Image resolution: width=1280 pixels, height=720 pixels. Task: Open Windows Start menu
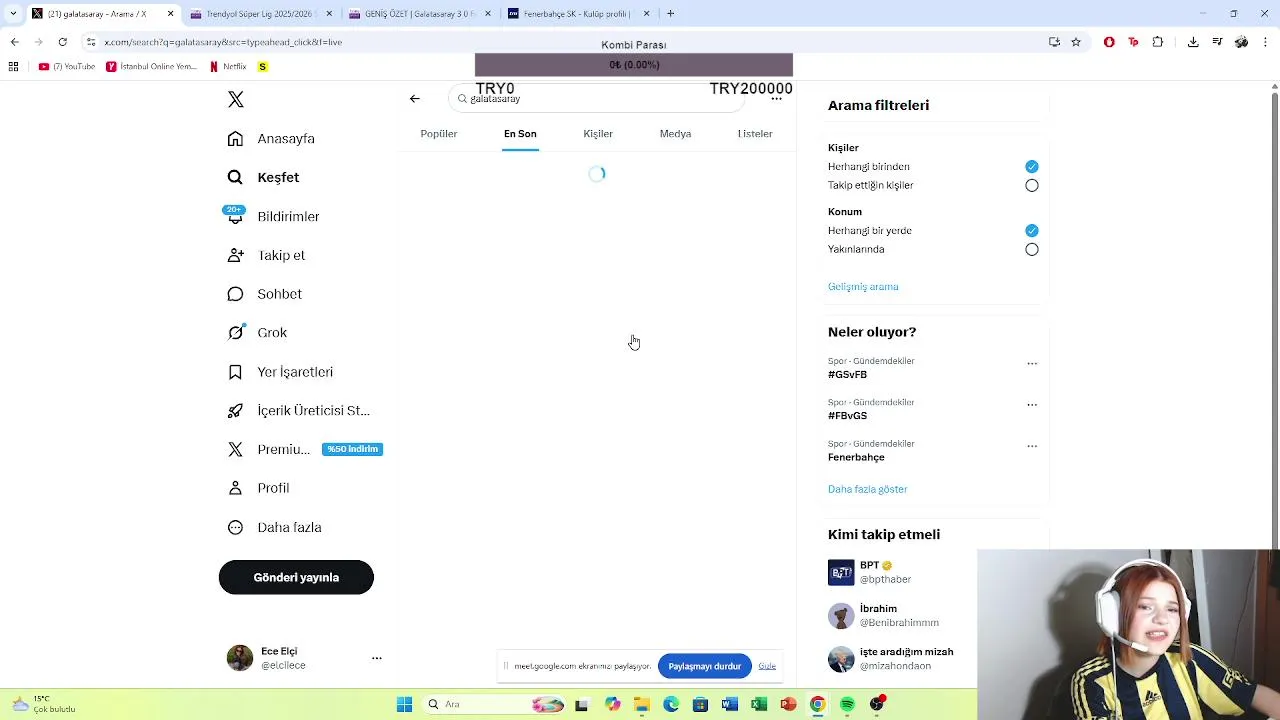[404, 705]
